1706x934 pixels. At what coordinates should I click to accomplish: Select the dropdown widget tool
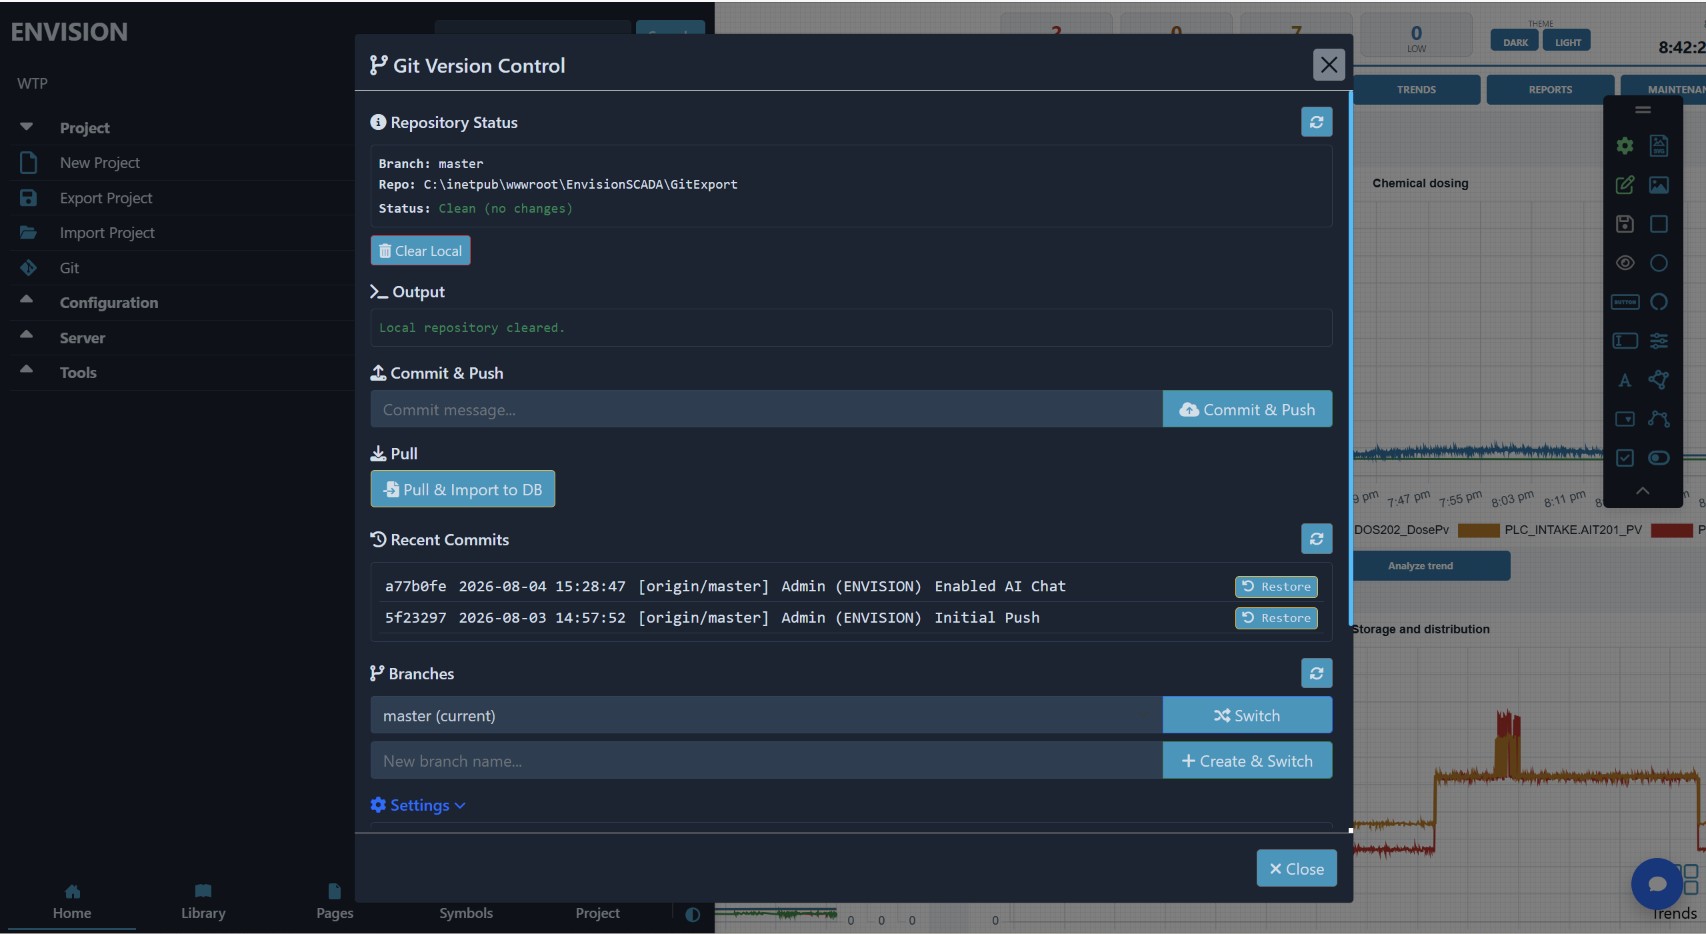tap(1625, 419)
